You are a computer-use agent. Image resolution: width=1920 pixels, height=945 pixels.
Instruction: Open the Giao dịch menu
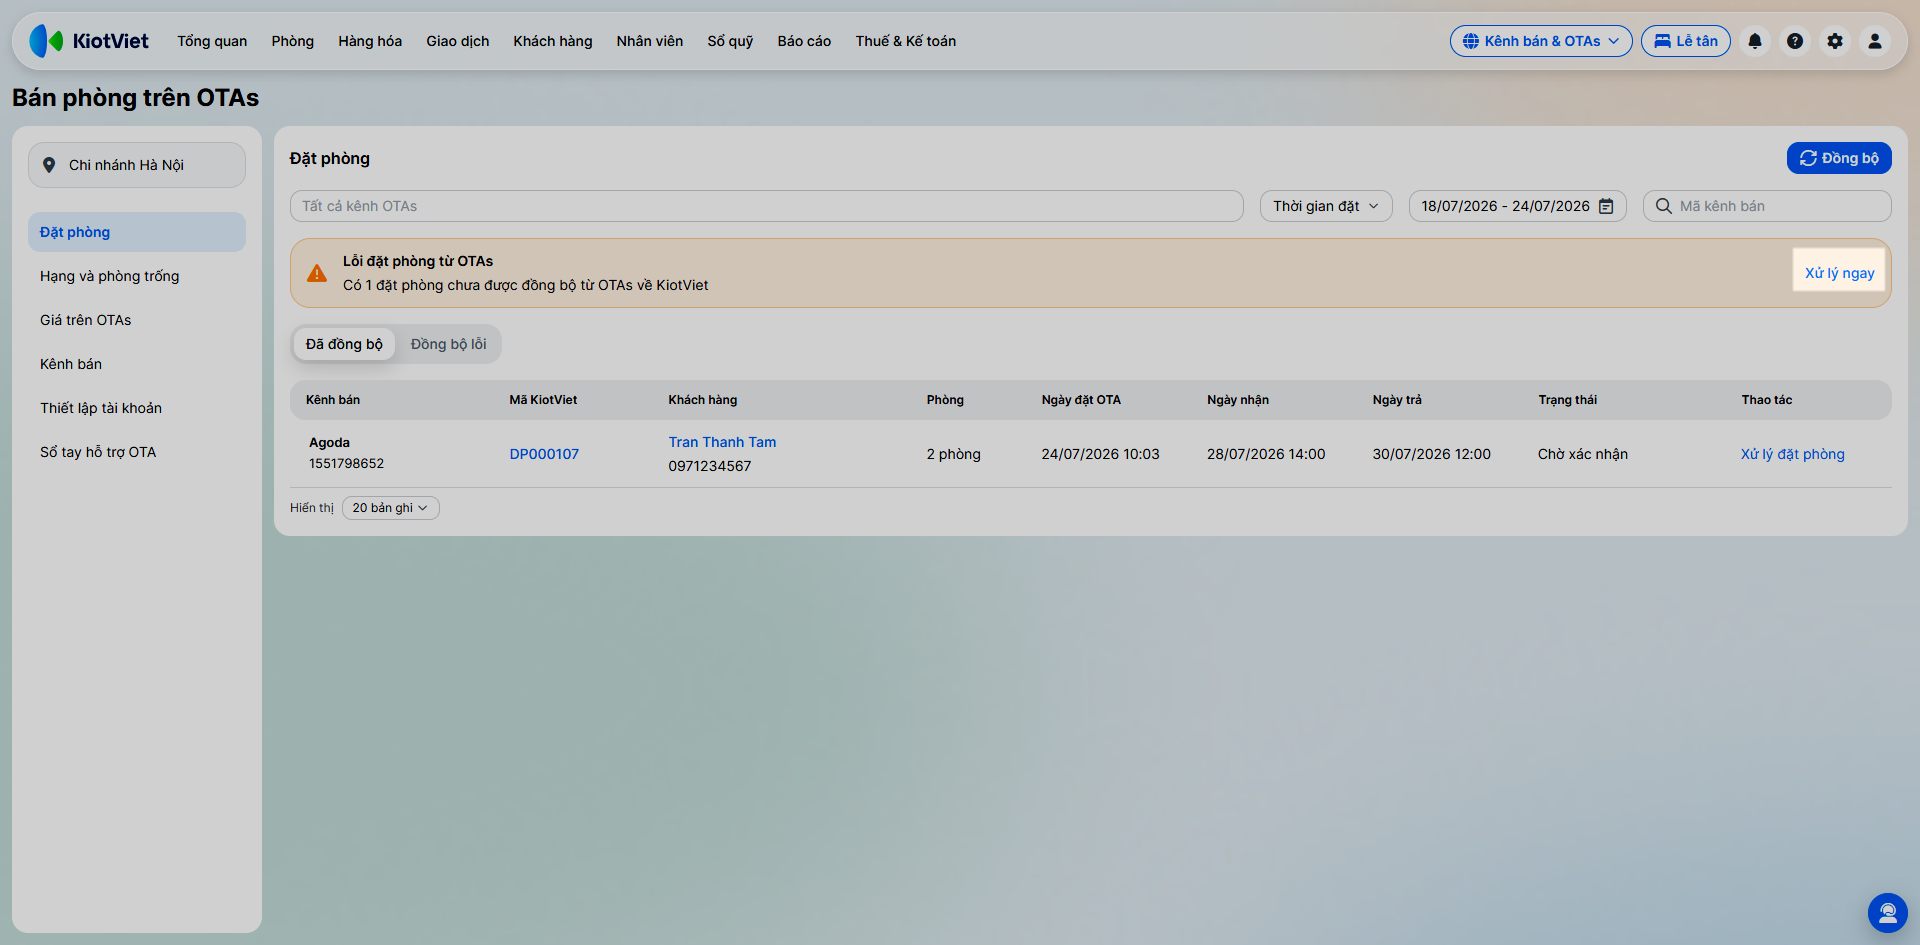pyautogui.click(x=458, y=41)
